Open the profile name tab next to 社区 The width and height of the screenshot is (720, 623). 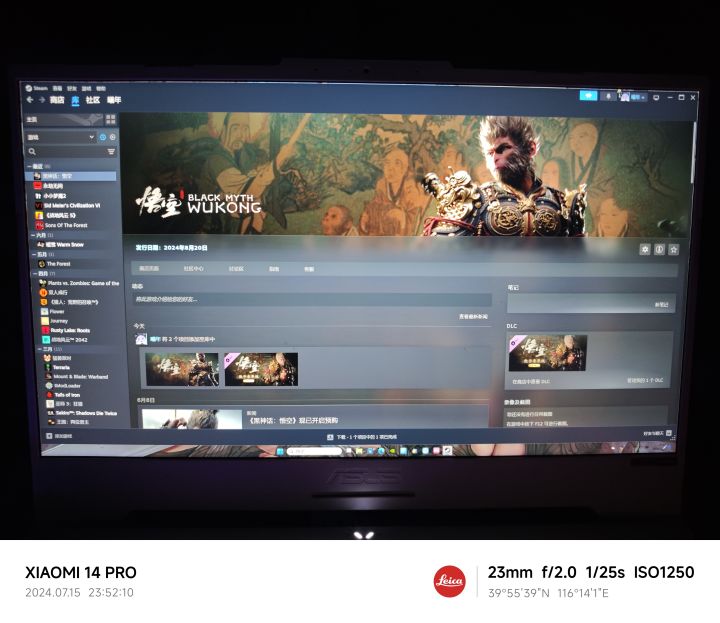pyautogui.click(x=114, y=100)
